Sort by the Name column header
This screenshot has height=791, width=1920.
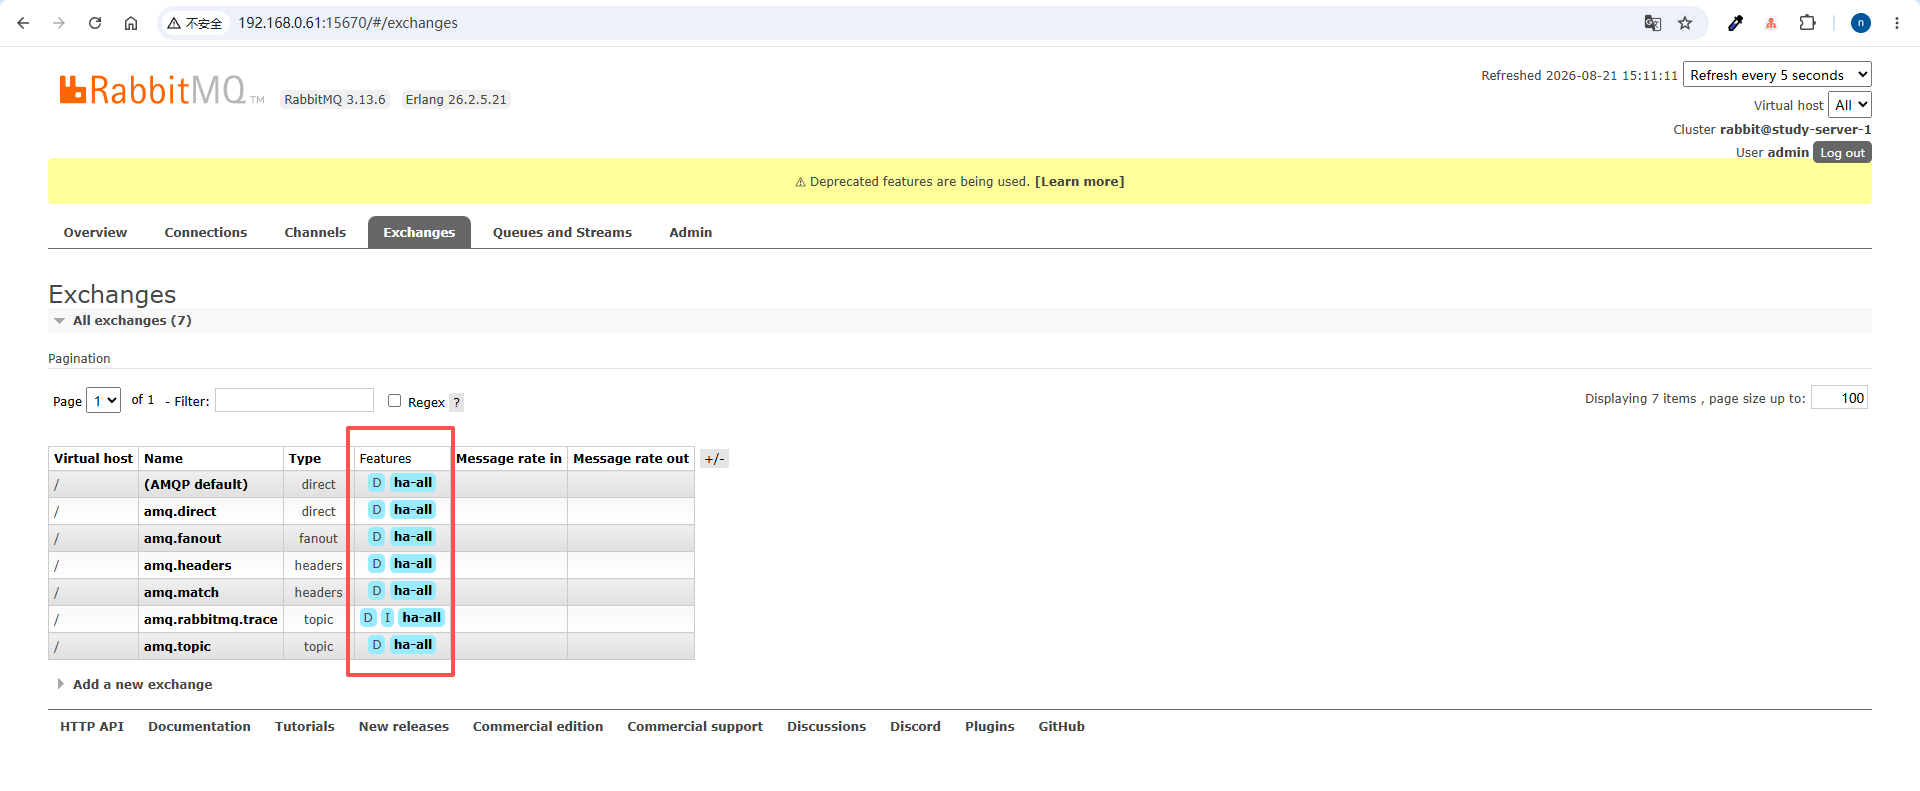[x=164, y=459]
